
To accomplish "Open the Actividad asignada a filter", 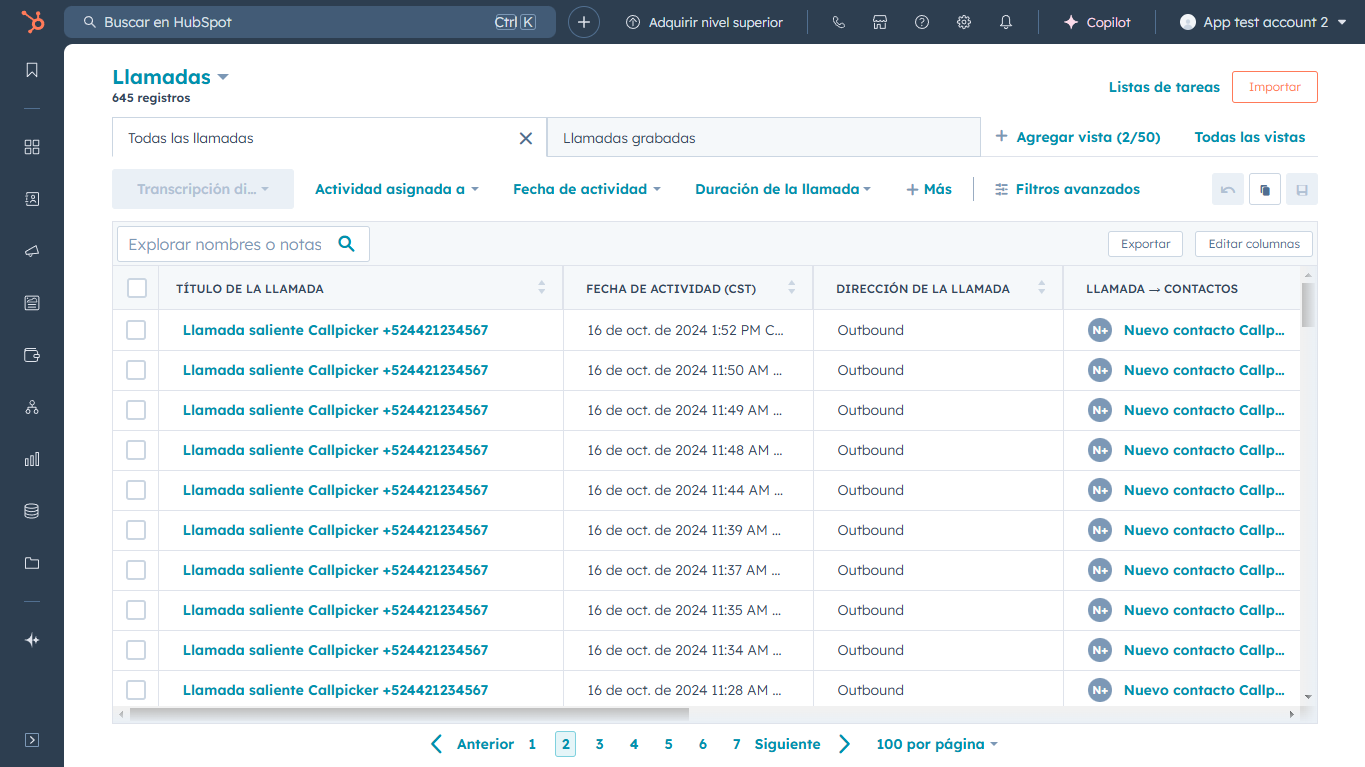I will [x=397, y=189].
